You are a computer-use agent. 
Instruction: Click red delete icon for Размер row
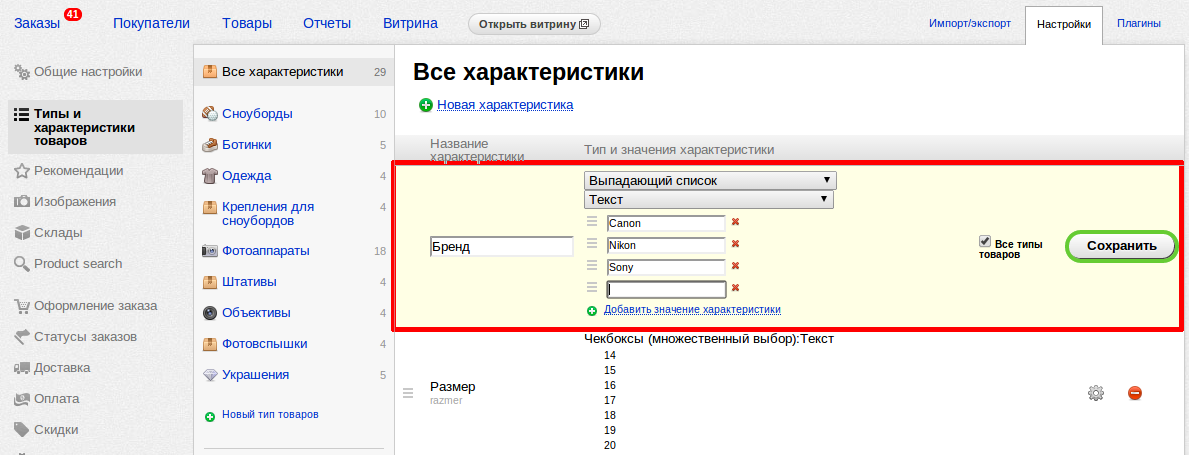tap(1135, 393)
